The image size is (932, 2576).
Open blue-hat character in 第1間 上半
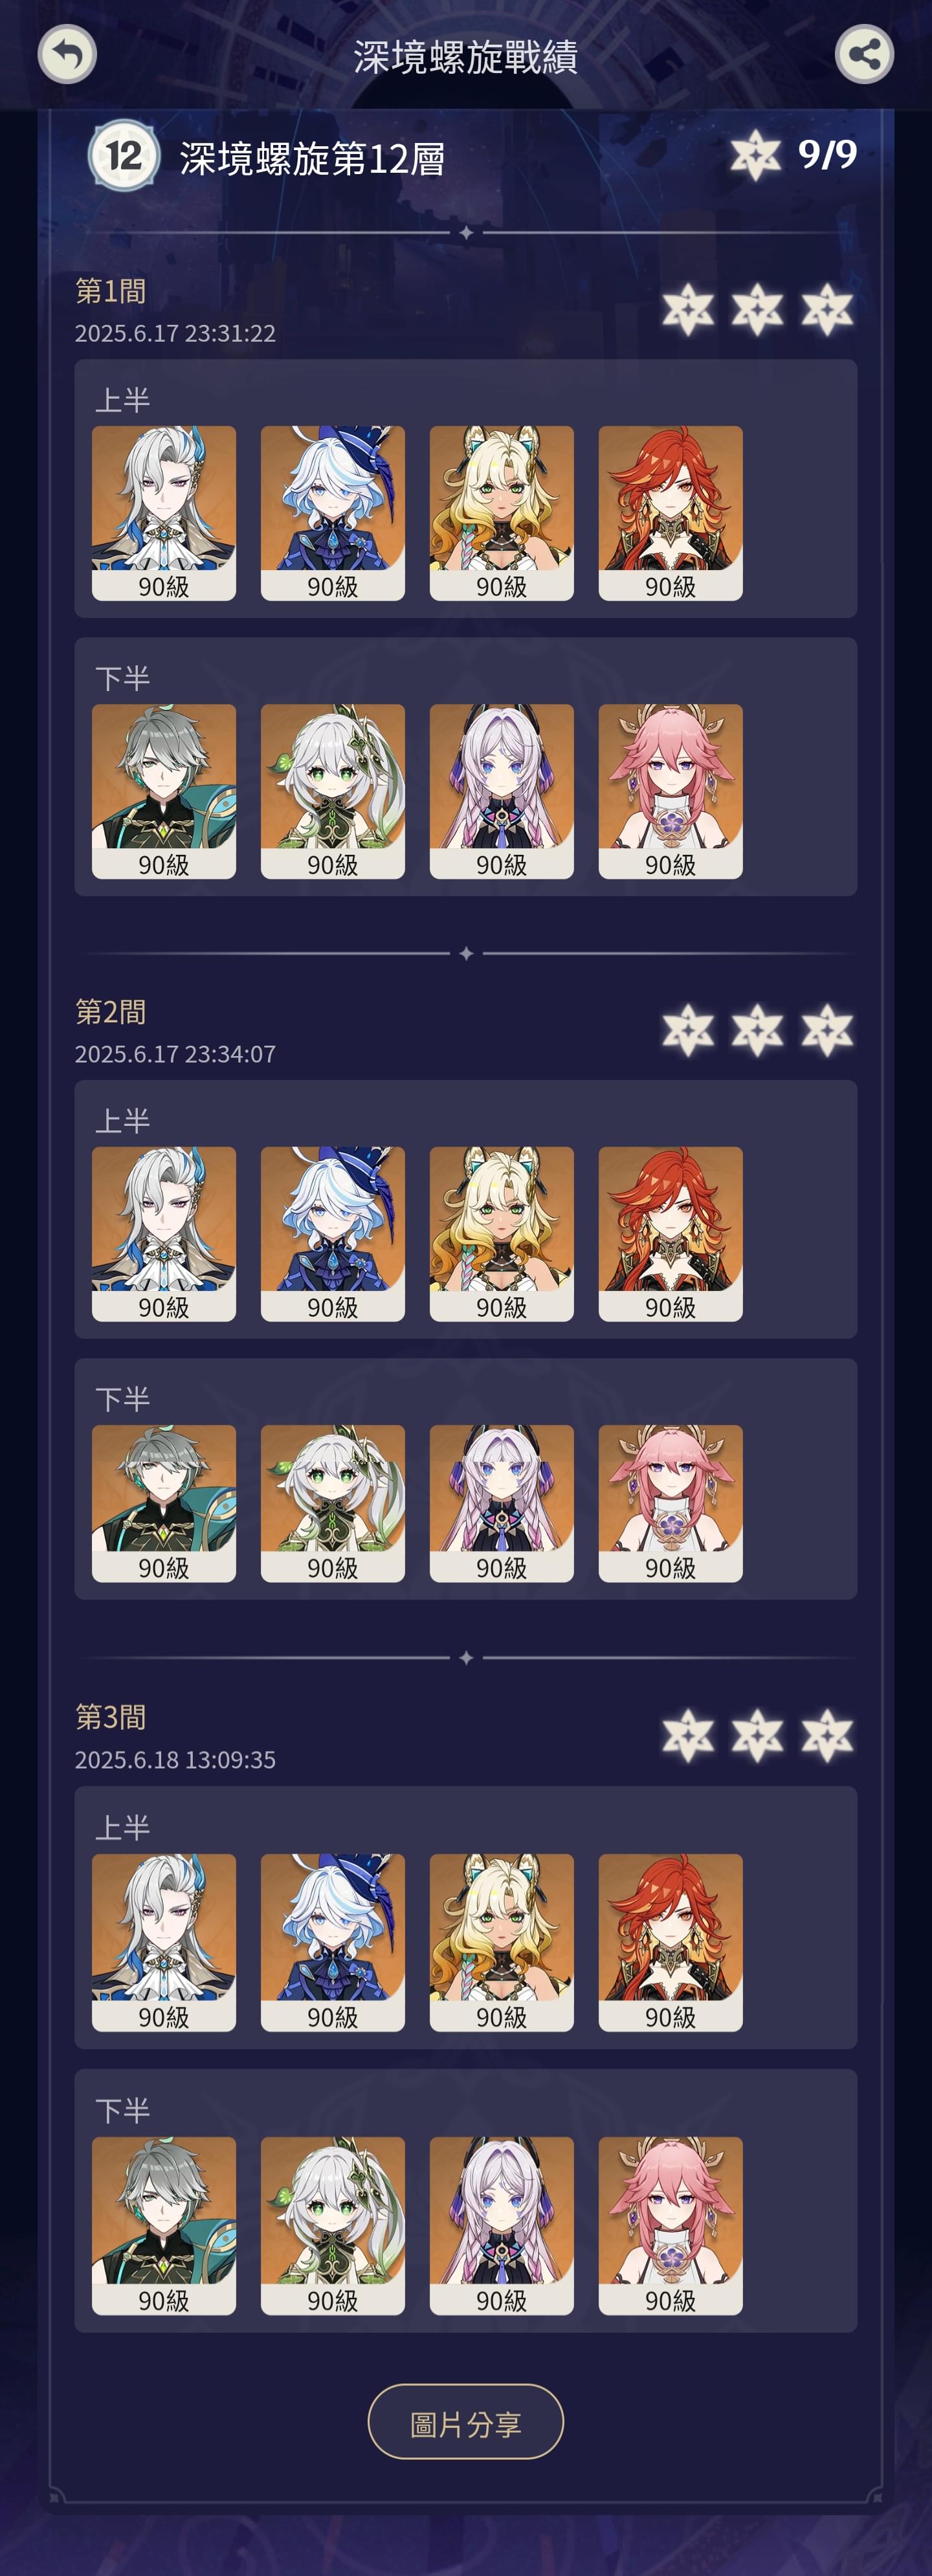coord(333,513)
